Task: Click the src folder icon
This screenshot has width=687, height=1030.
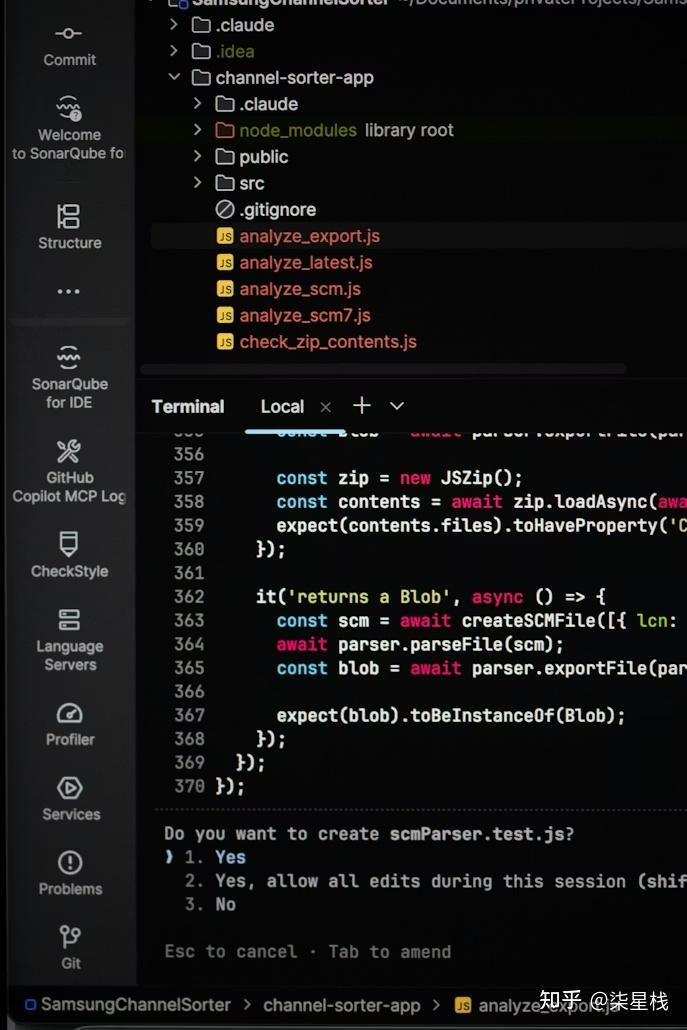Action: click(x=225, y=183)
